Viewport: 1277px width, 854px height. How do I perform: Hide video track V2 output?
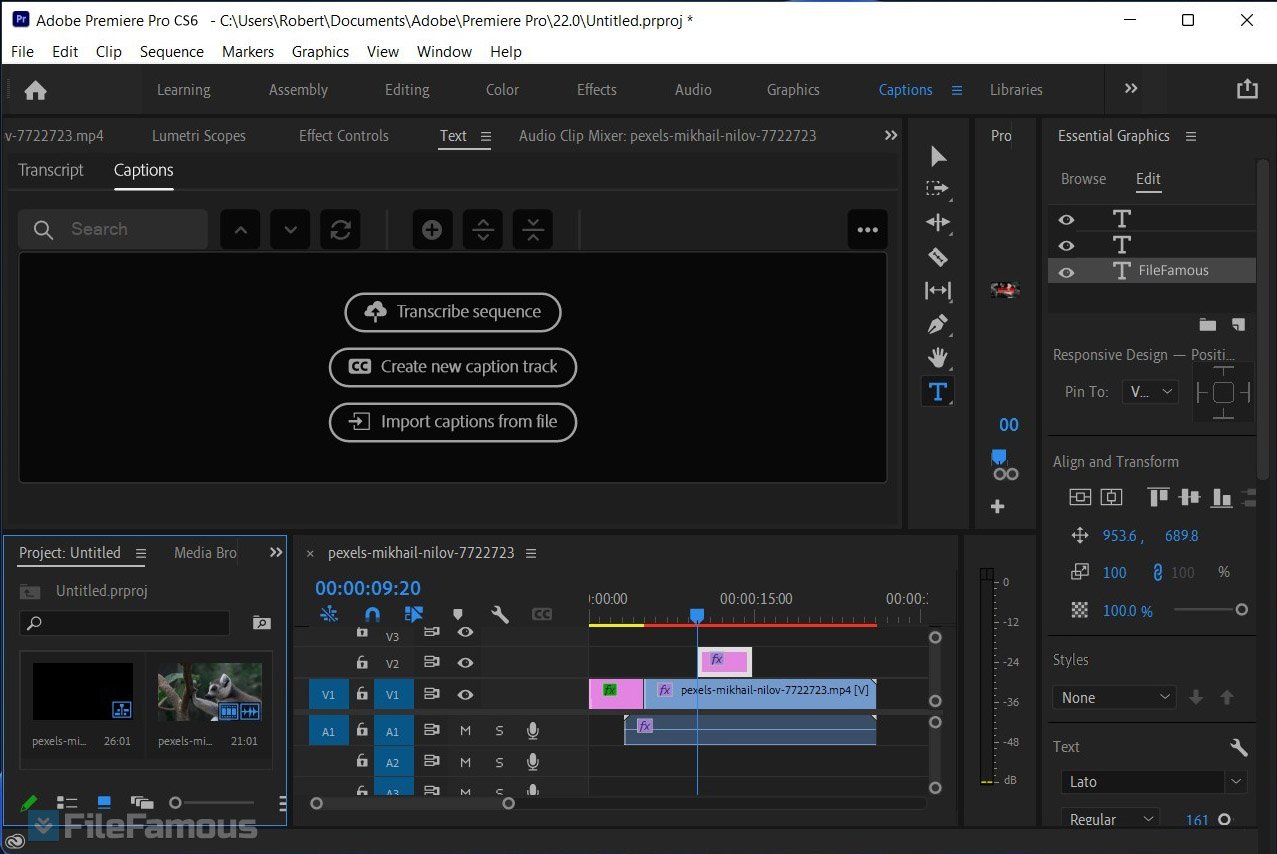pyautogui.click(x=465, y=662)
